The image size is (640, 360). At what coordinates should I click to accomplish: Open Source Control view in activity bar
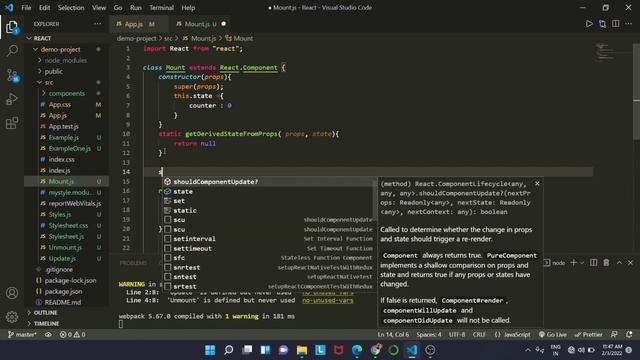tap(12, 75)
